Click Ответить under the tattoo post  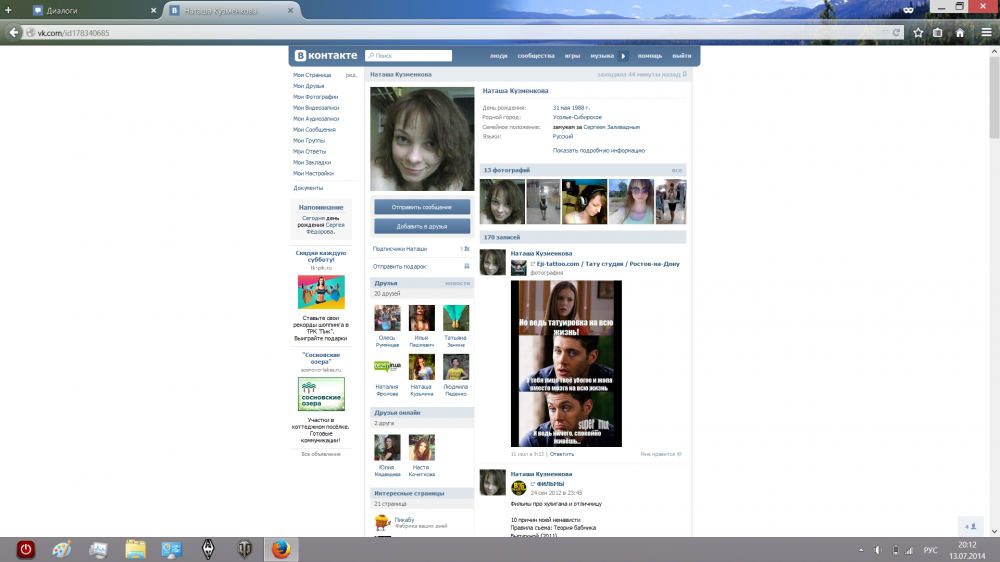562,454
